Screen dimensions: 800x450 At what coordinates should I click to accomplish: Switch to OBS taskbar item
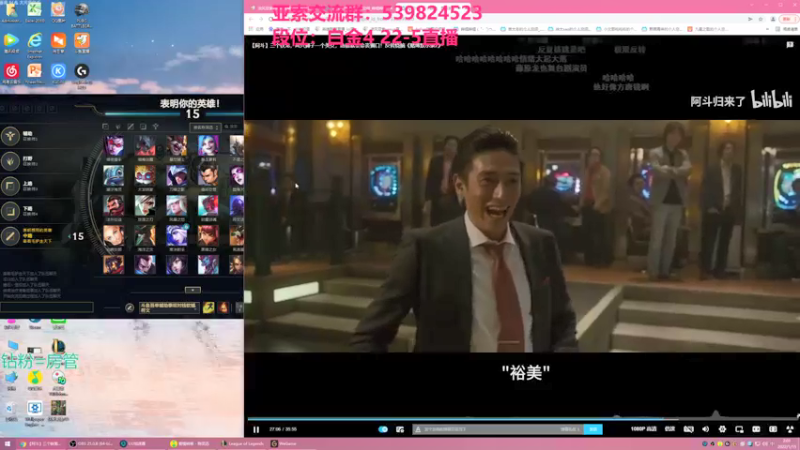tap(92, 443)
